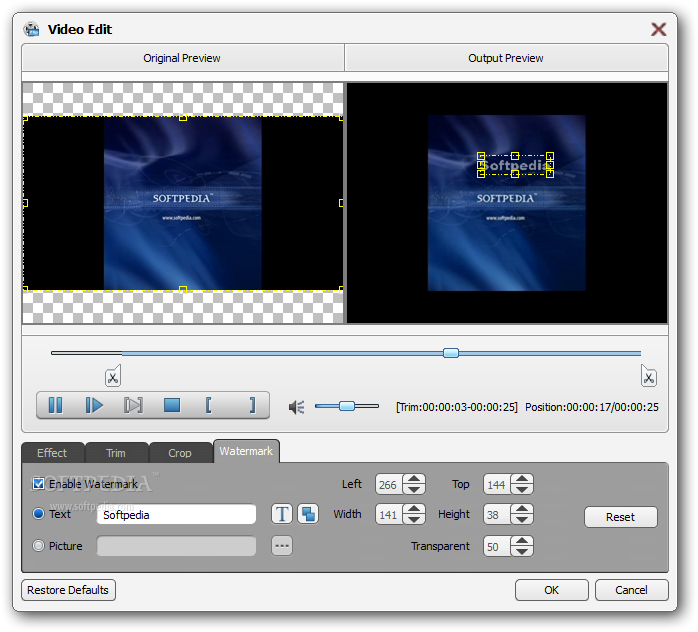Click the timeline position slider thumb
Screen dimensions: 698x632
[450, 353]
